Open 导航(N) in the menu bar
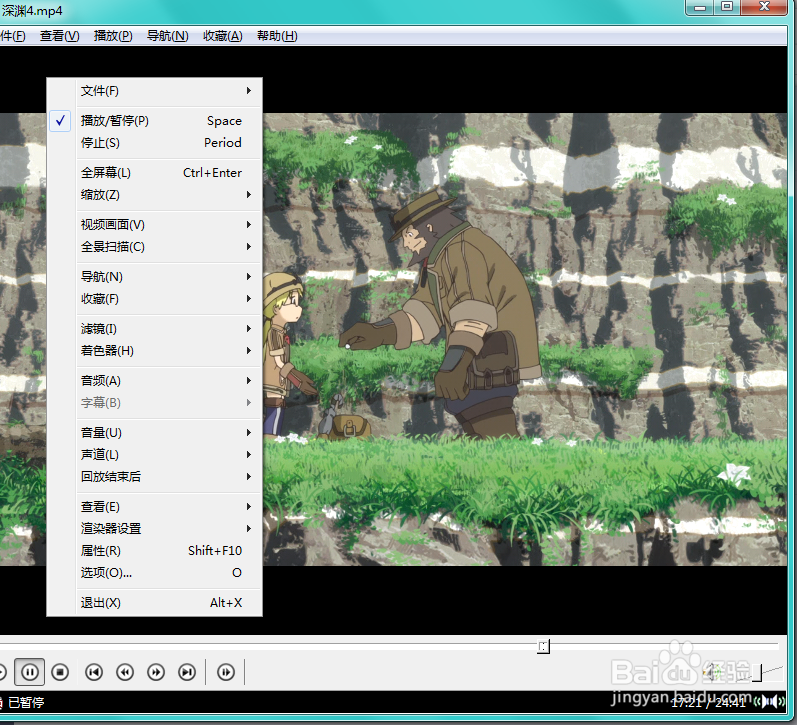This screenshot has width=797, height=725. point(167,36)
